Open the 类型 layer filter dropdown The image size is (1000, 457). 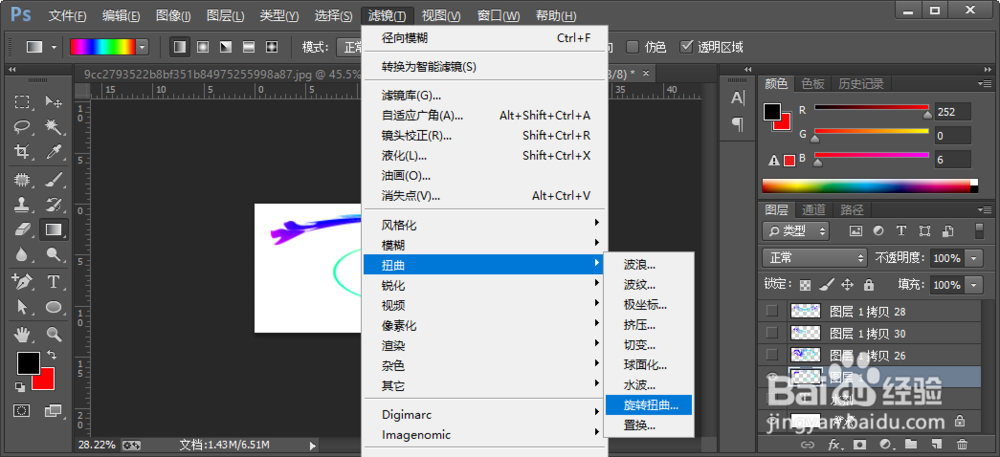click(x=796, y=231)
